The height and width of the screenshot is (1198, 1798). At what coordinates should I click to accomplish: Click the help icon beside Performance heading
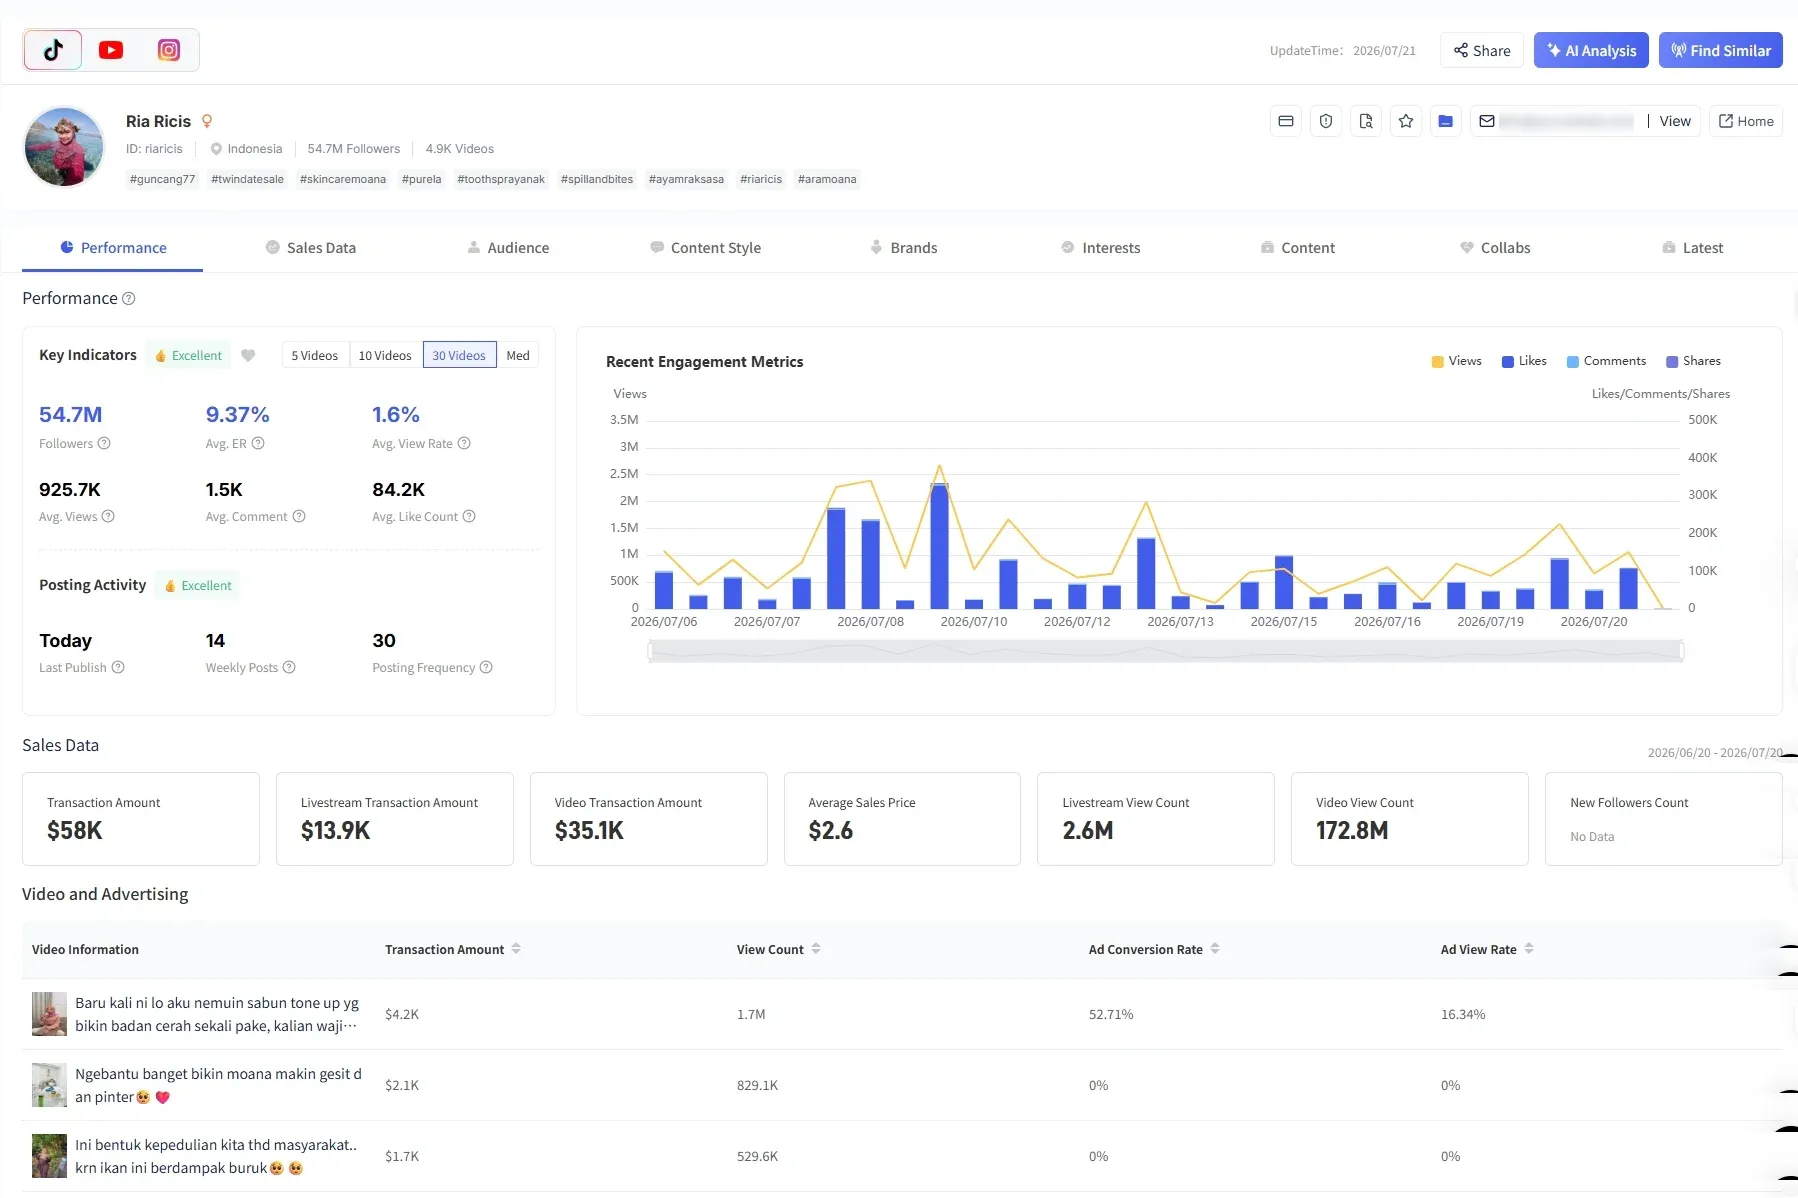128,299
